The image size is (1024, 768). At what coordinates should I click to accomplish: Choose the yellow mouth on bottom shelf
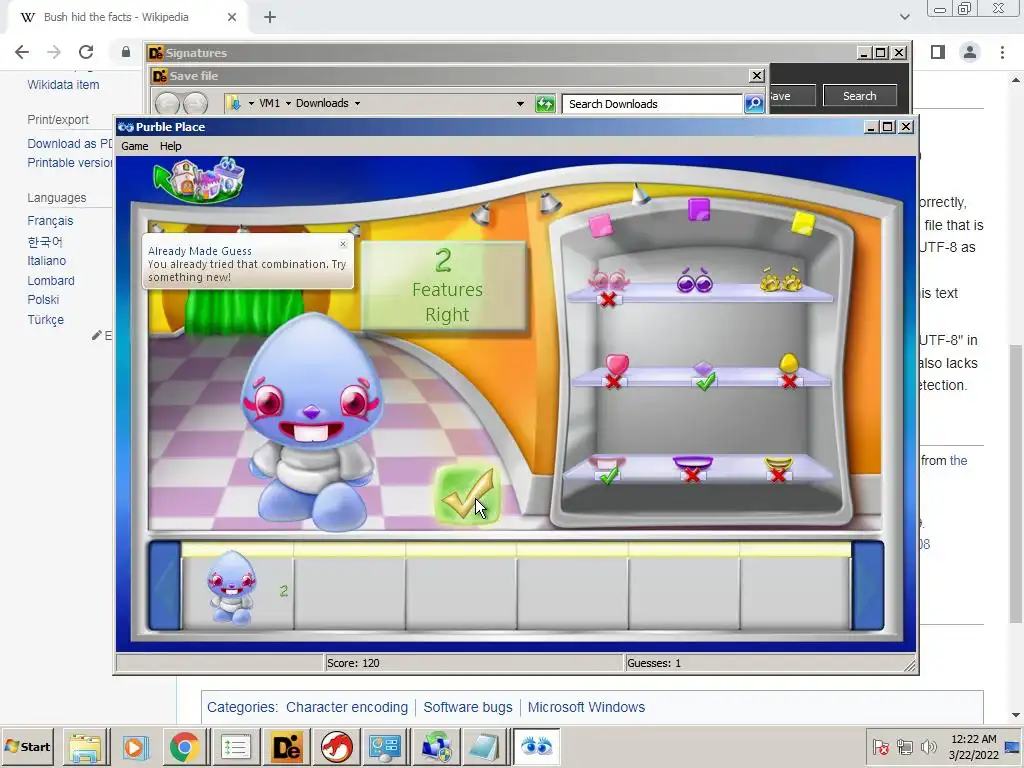click(x=778, y=463)
